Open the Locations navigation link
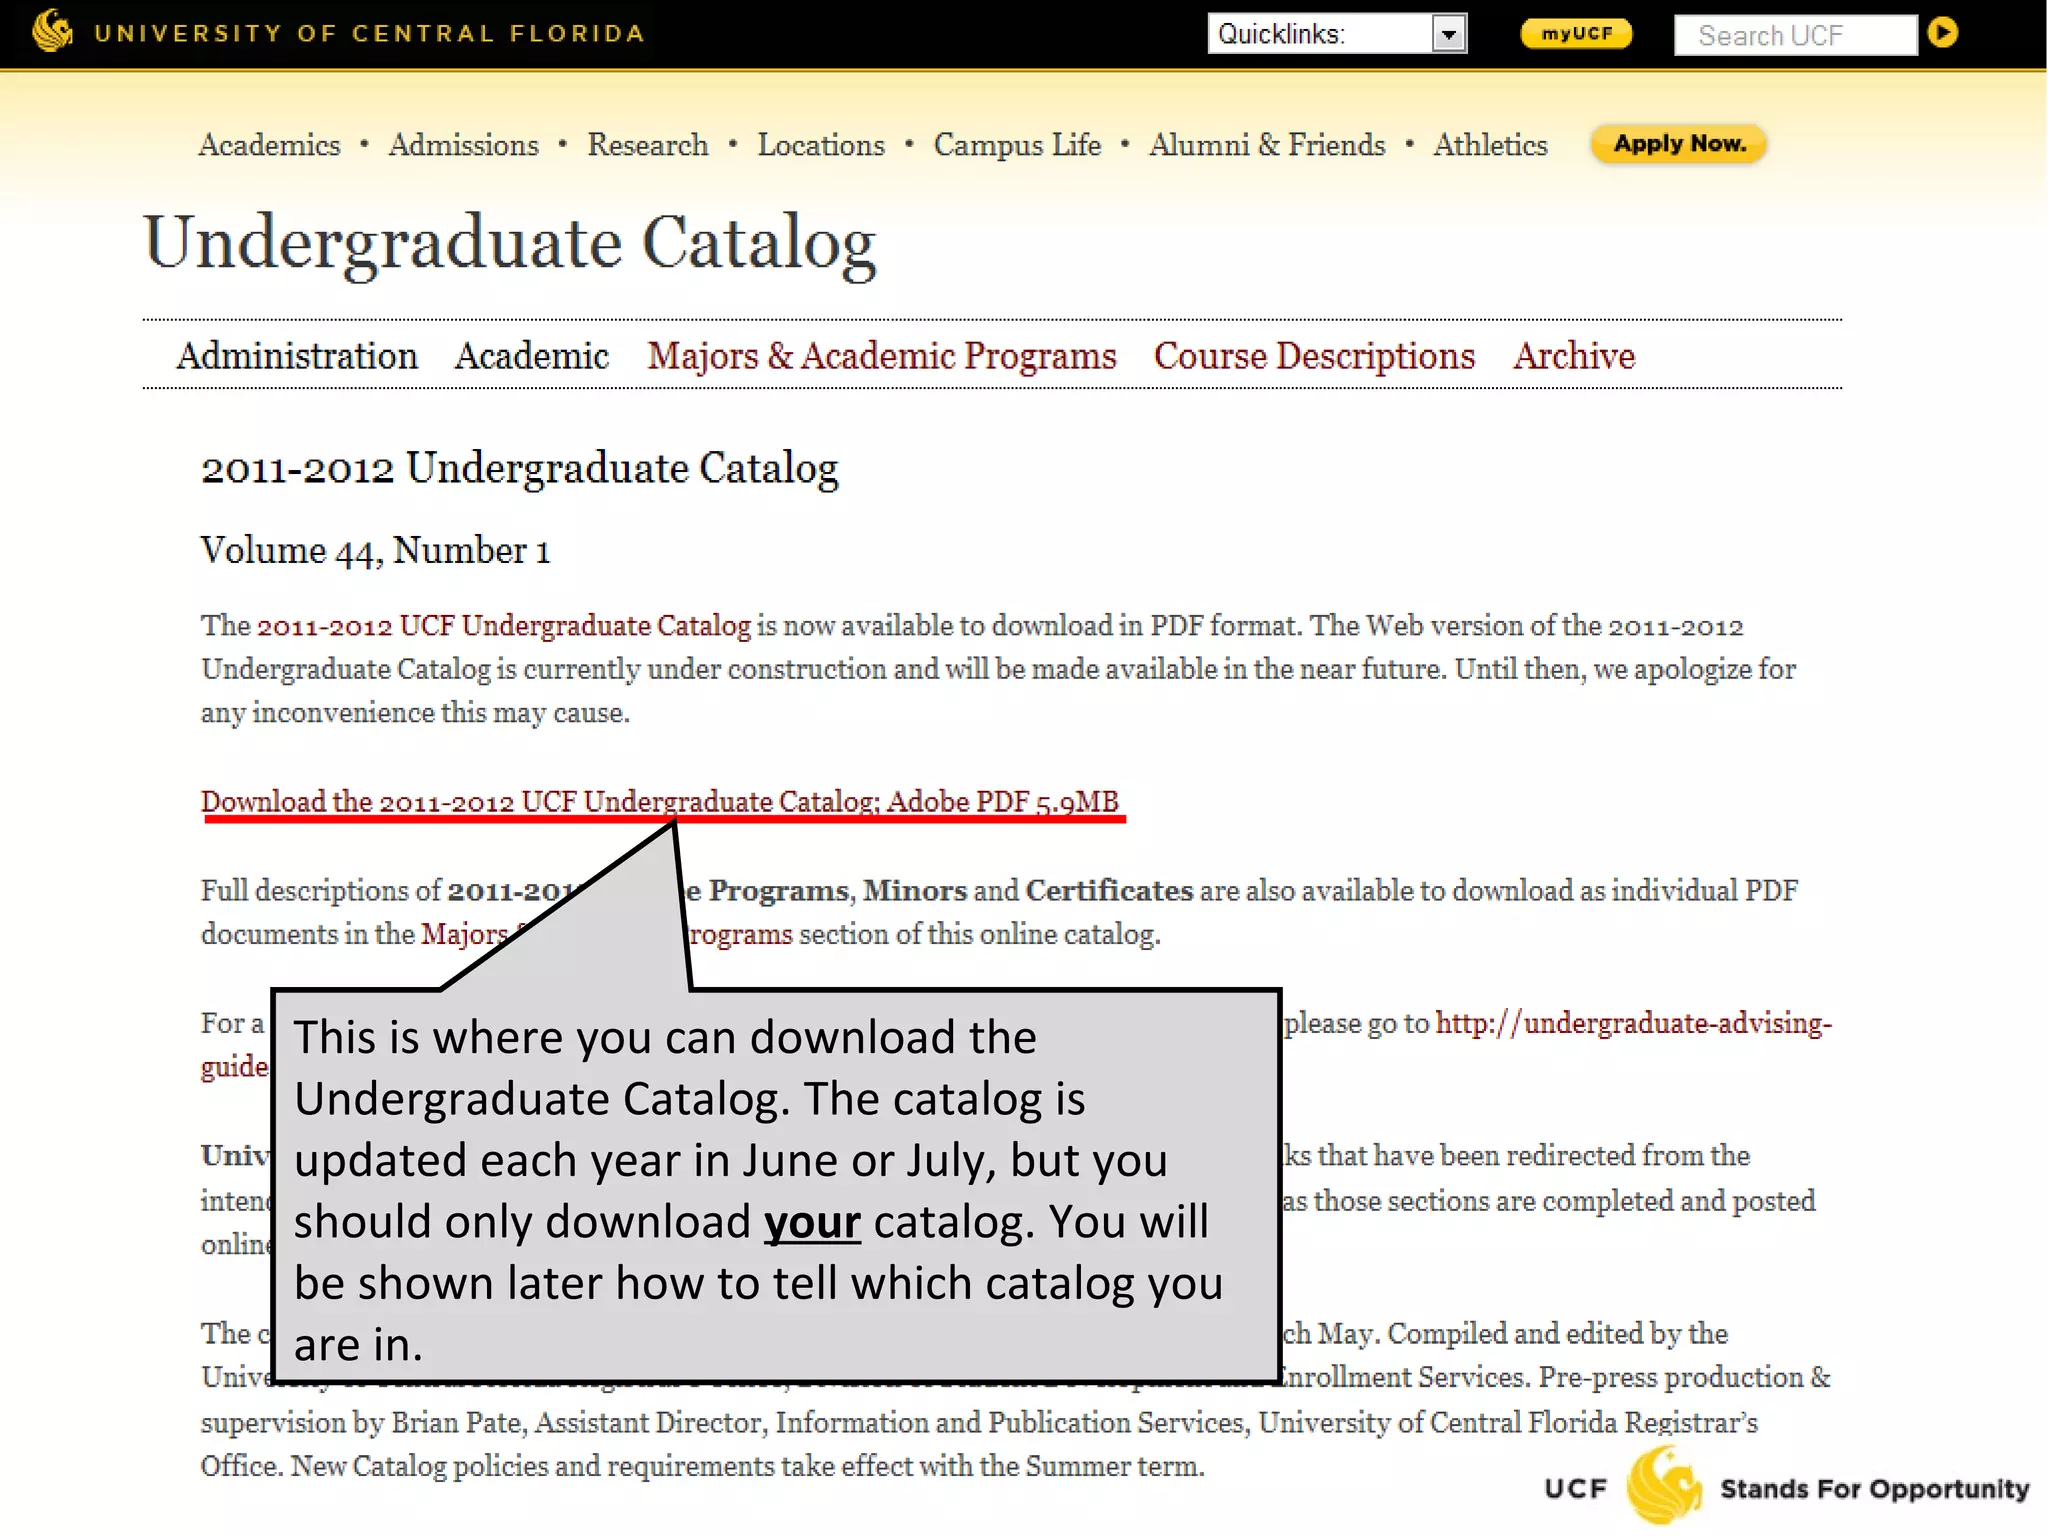The image size is (2048, 1536). click(821, 145)
